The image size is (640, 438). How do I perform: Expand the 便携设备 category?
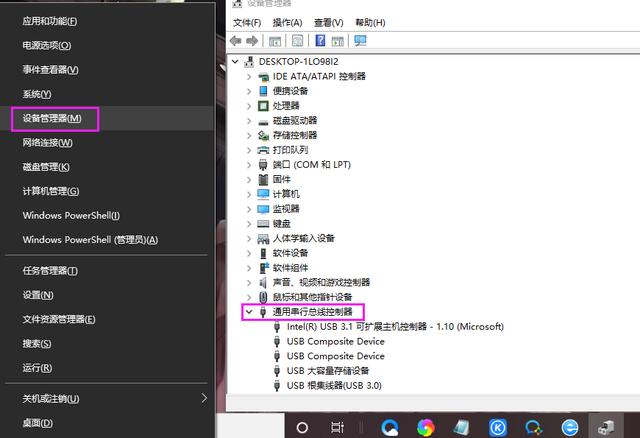tap(249, 91)
